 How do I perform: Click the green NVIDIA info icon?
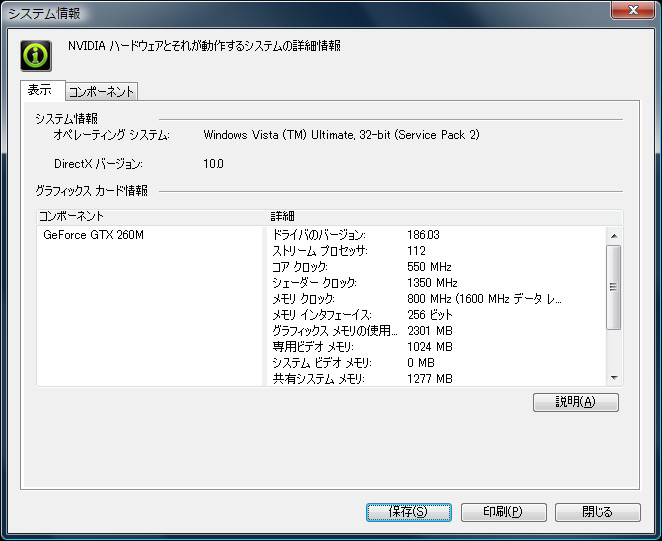click(36, 56)
